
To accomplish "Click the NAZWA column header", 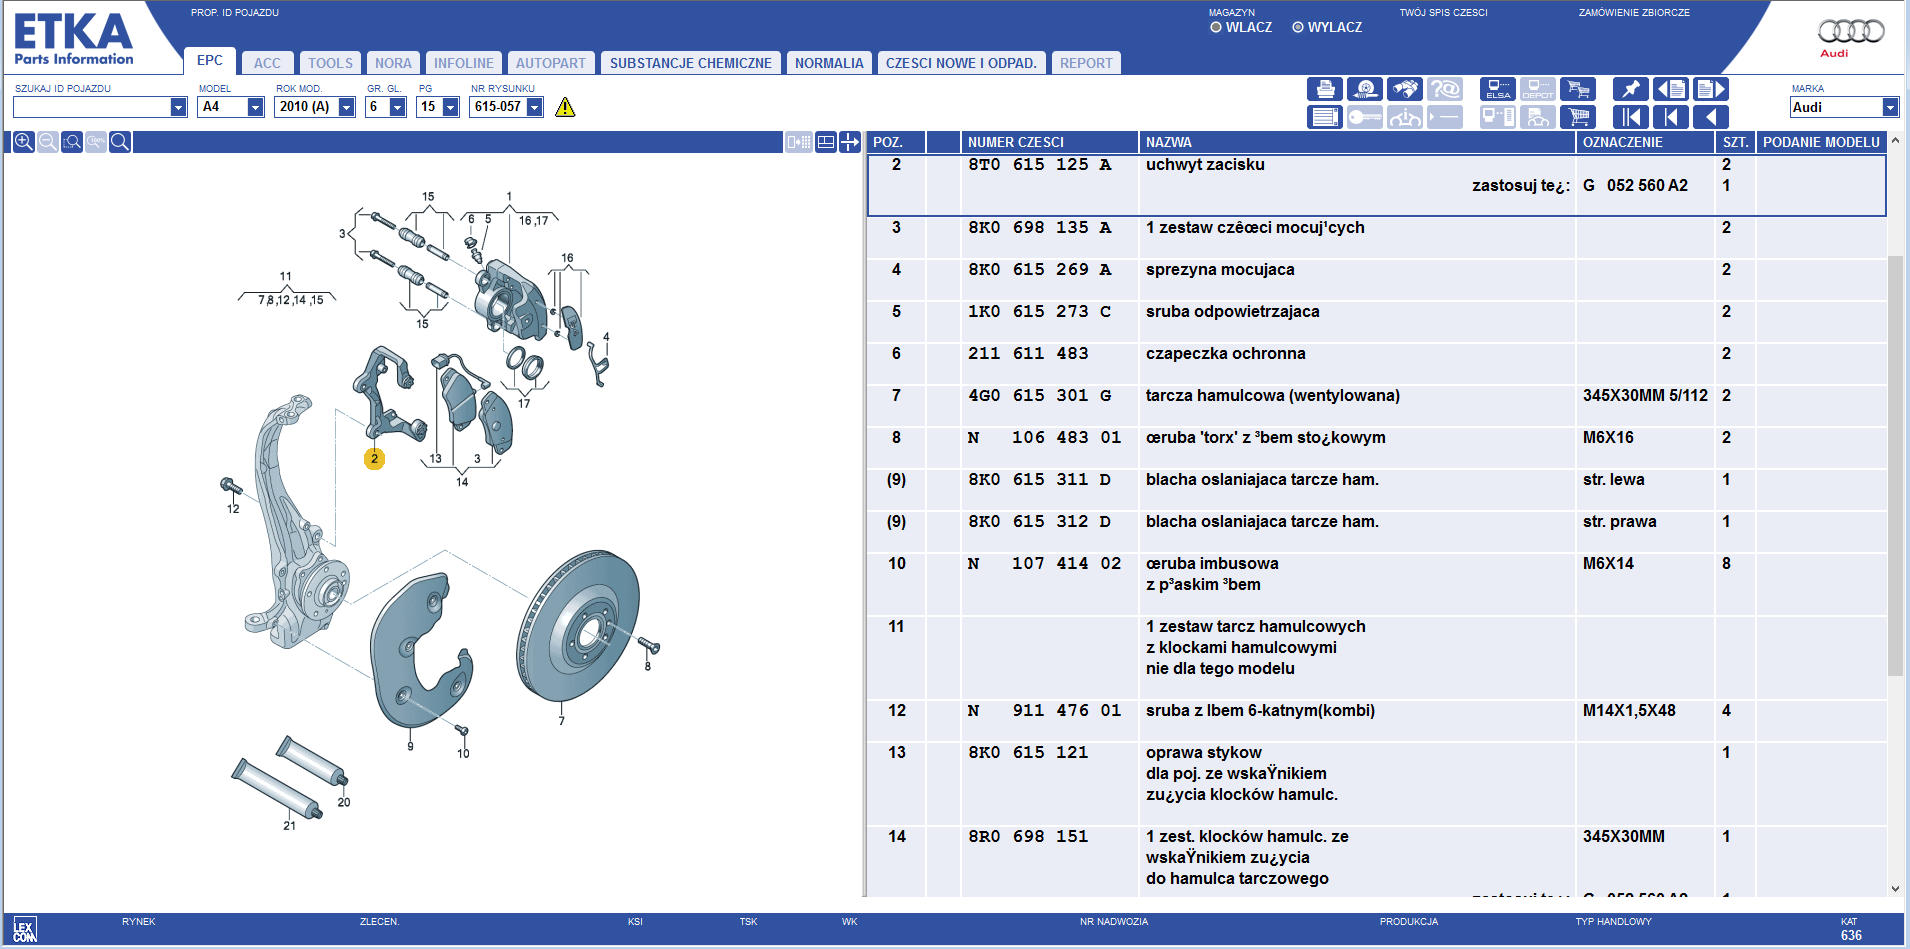I will click(x=1357, y=142).
